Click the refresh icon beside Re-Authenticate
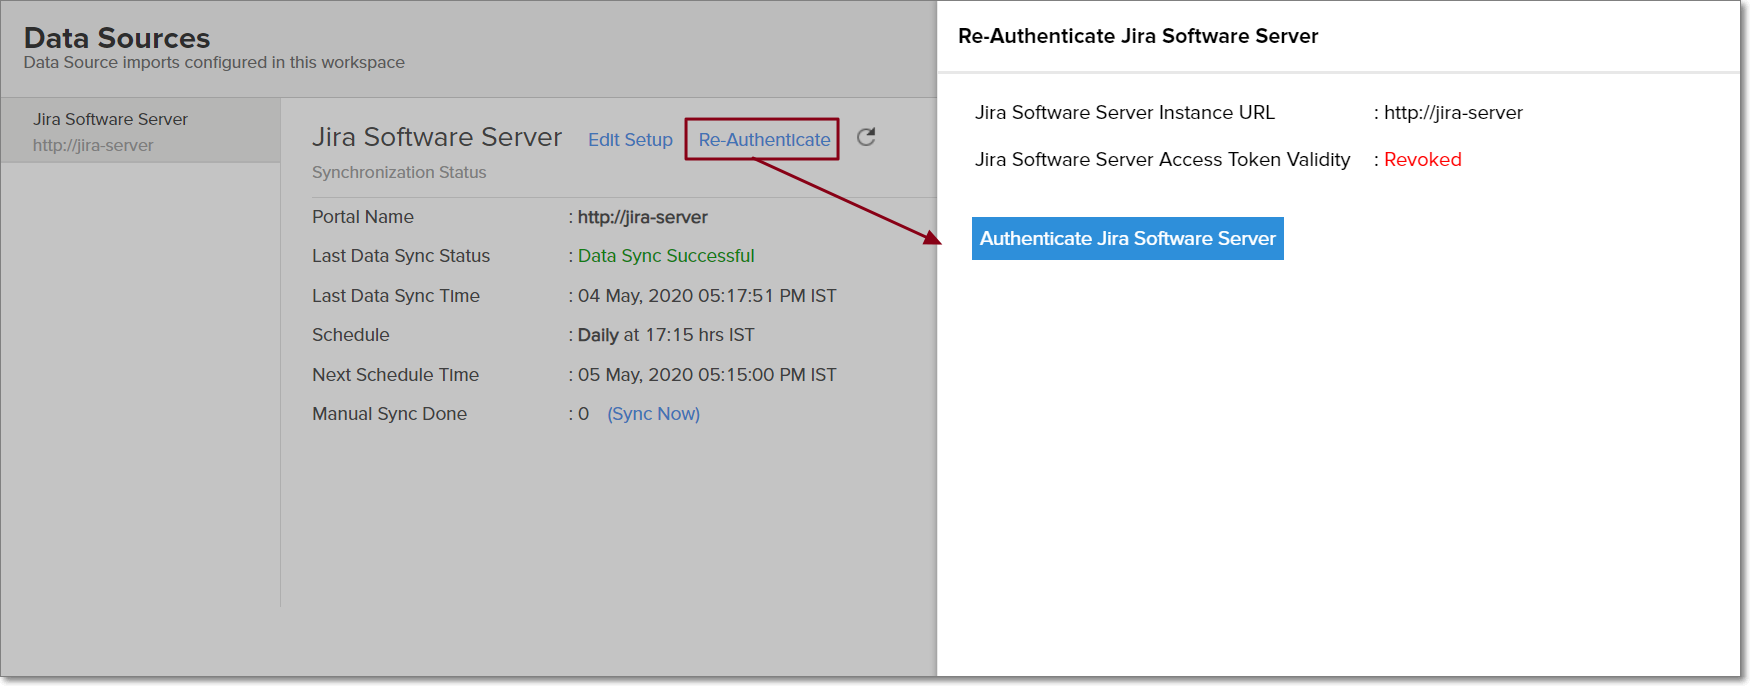This screenshot has width=1750, height=686. pyautogui.click(x=866, y=137)
